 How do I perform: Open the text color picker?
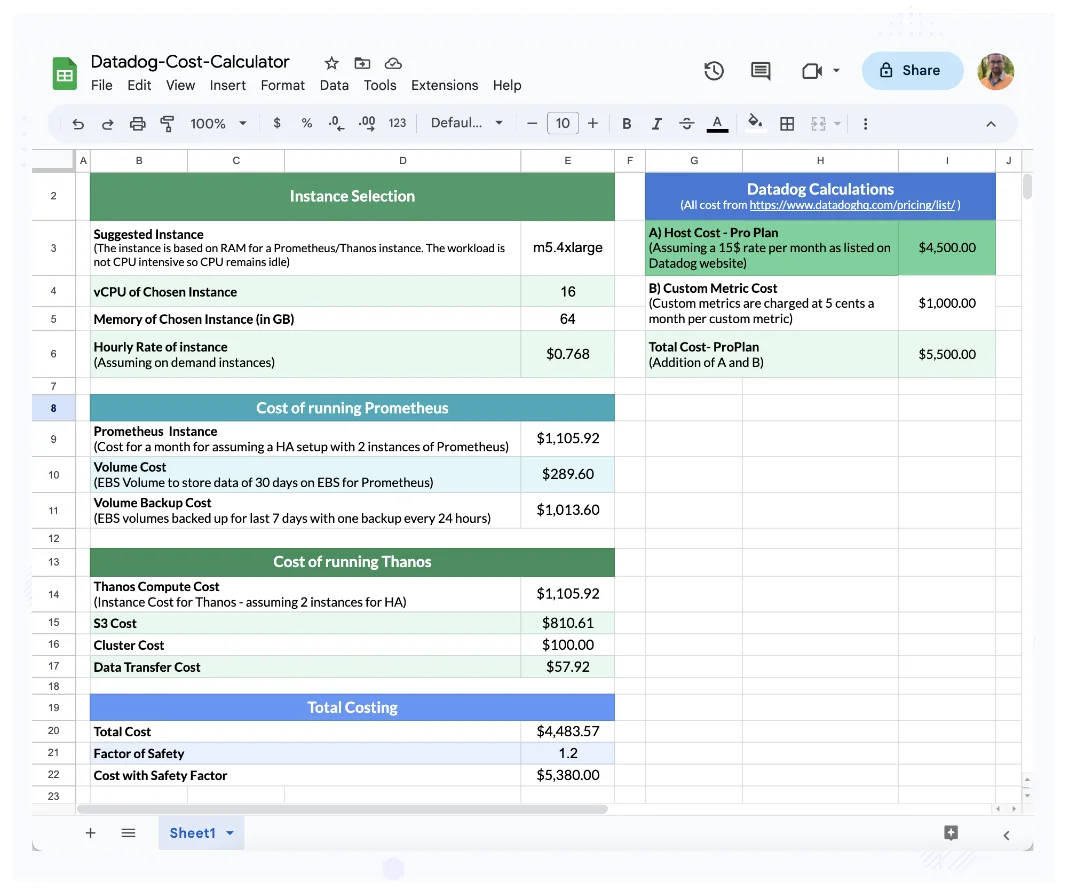tap(717, 124)
